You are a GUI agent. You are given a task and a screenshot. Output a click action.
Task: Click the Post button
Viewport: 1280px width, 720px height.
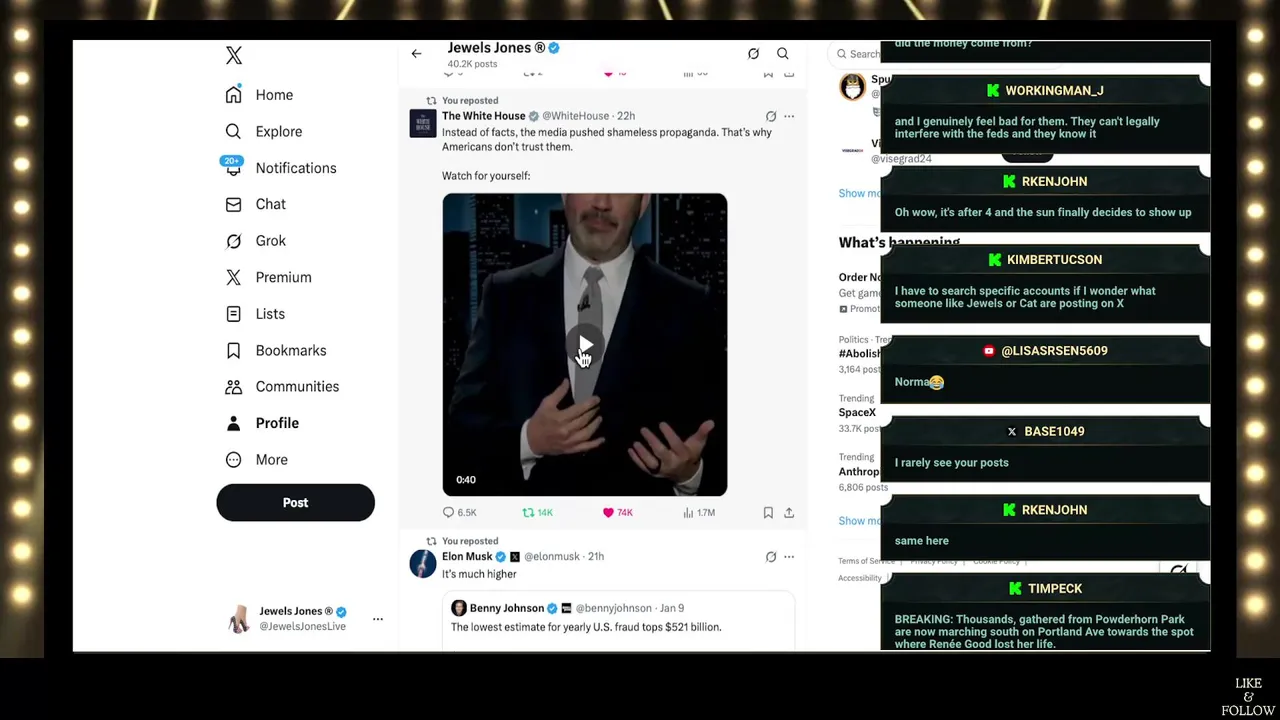coord(295,503)
